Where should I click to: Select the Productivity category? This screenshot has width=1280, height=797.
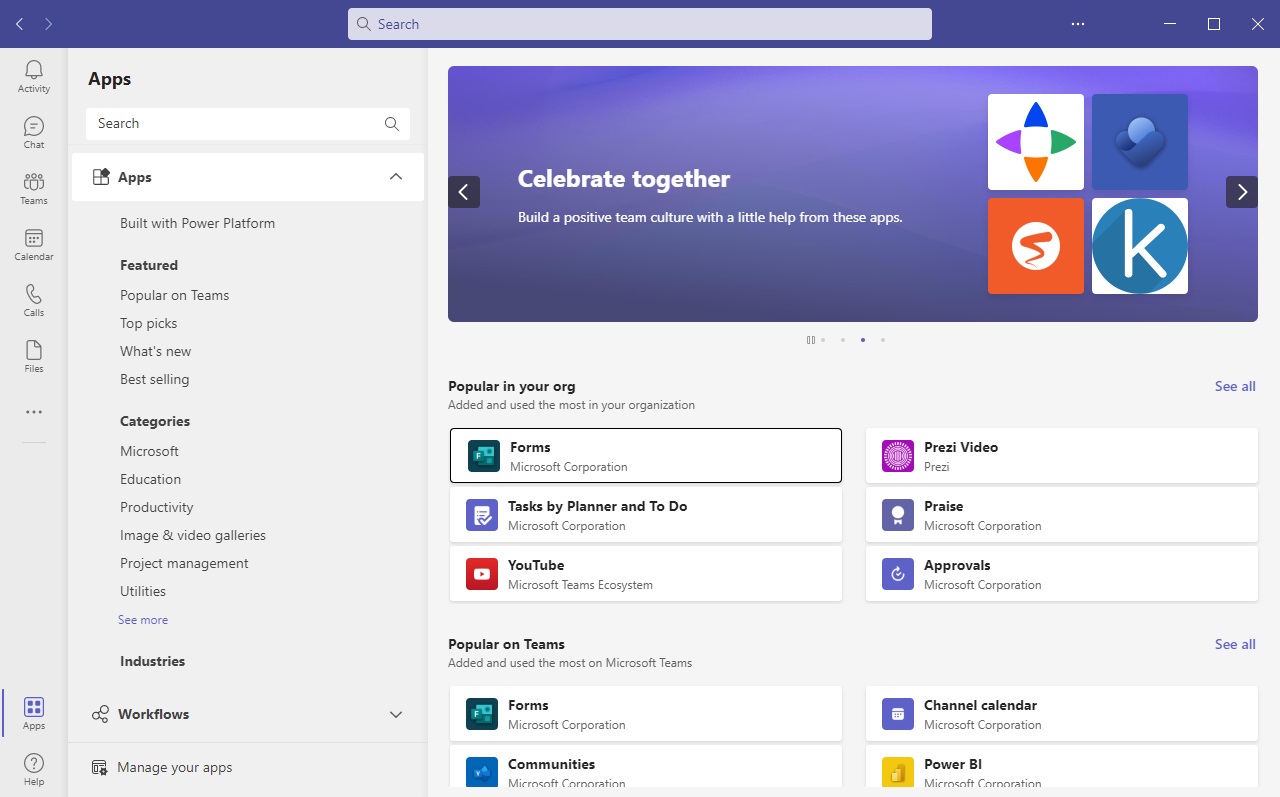pos(157,507)
